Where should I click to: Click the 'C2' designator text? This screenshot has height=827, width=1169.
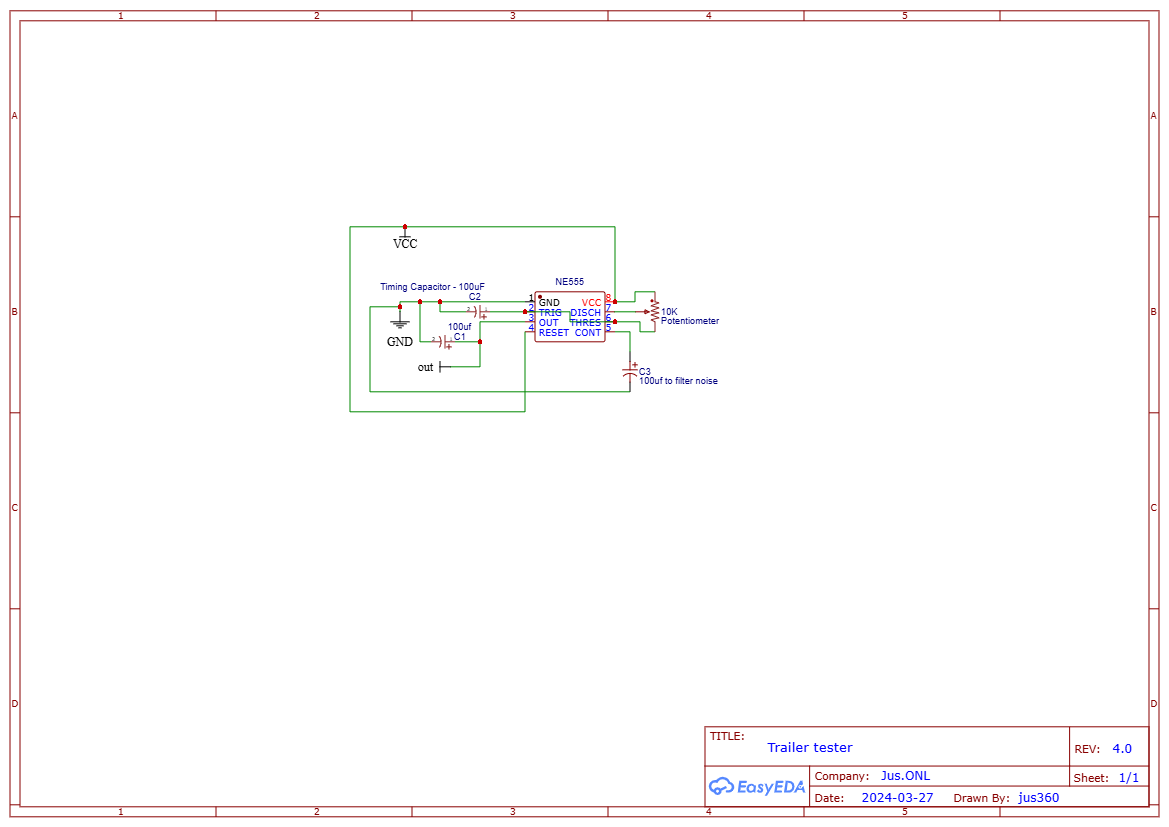pyautogui.click(x=475, y=297)
